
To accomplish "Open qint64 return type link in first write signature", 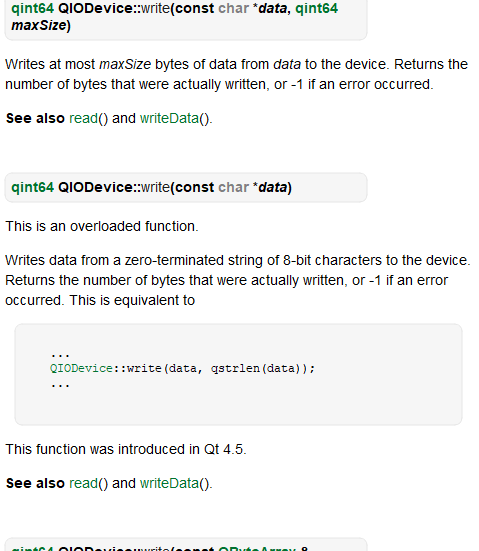I will coord(32,8).
